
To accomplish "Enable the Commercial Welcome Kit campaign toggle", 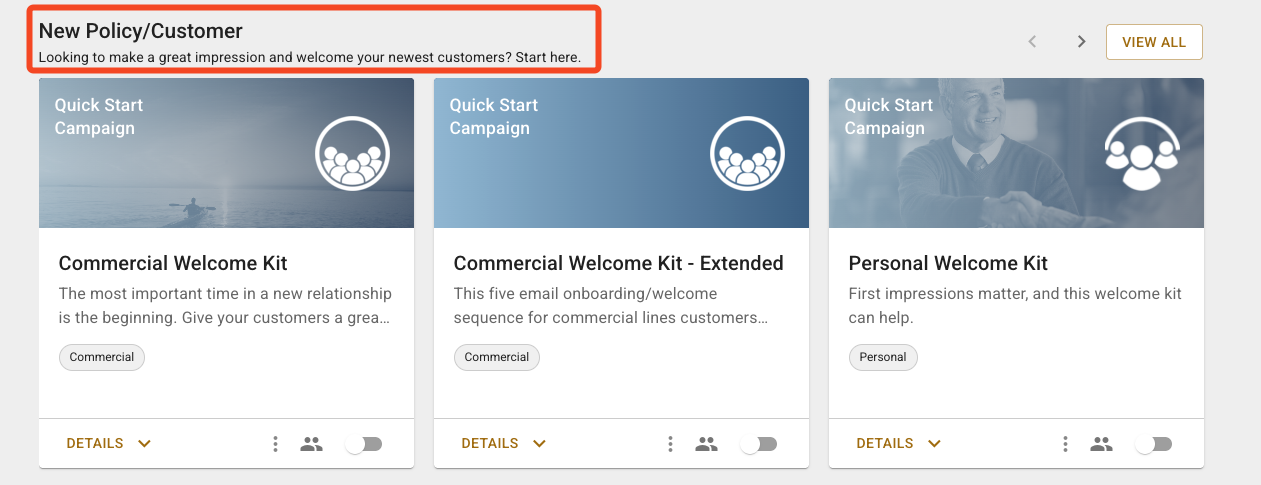I will [364, 444].
